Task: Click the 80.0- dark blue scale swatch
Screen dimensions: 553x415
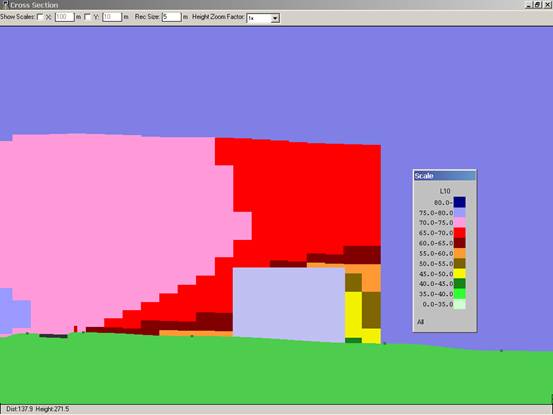Action: (x=459, y=202)
